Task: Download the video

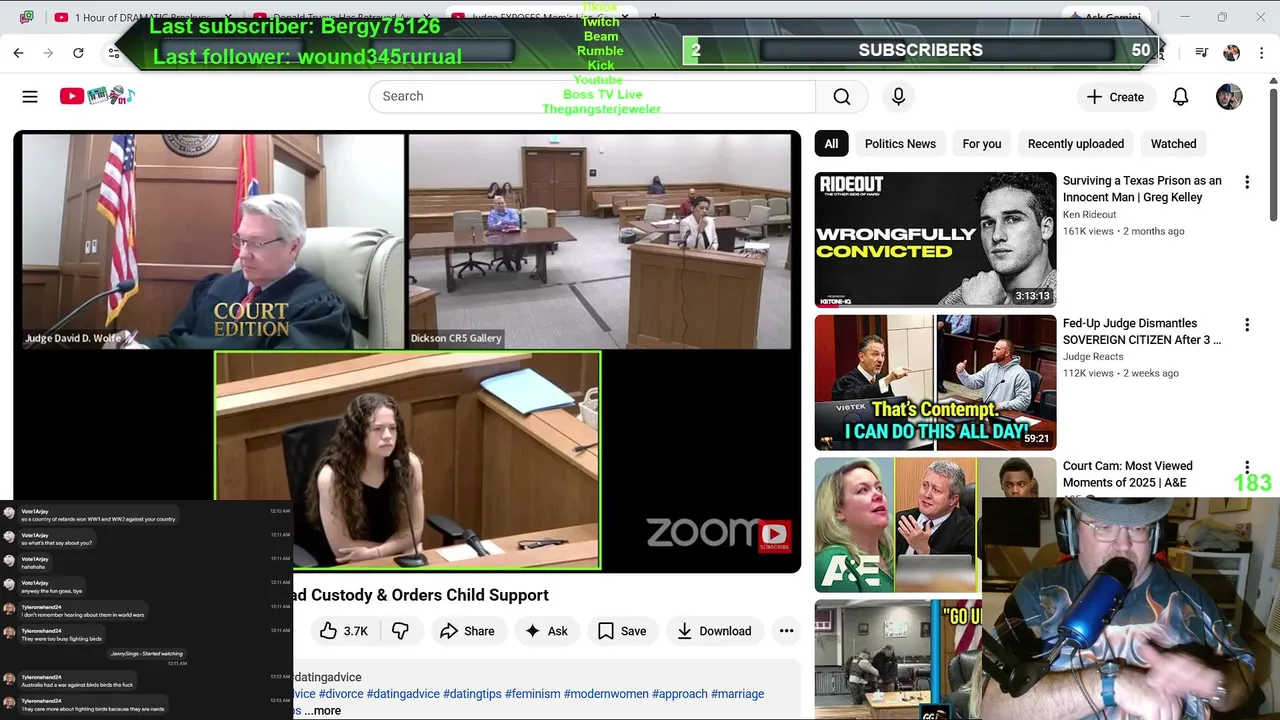Action: click(714, 631)
